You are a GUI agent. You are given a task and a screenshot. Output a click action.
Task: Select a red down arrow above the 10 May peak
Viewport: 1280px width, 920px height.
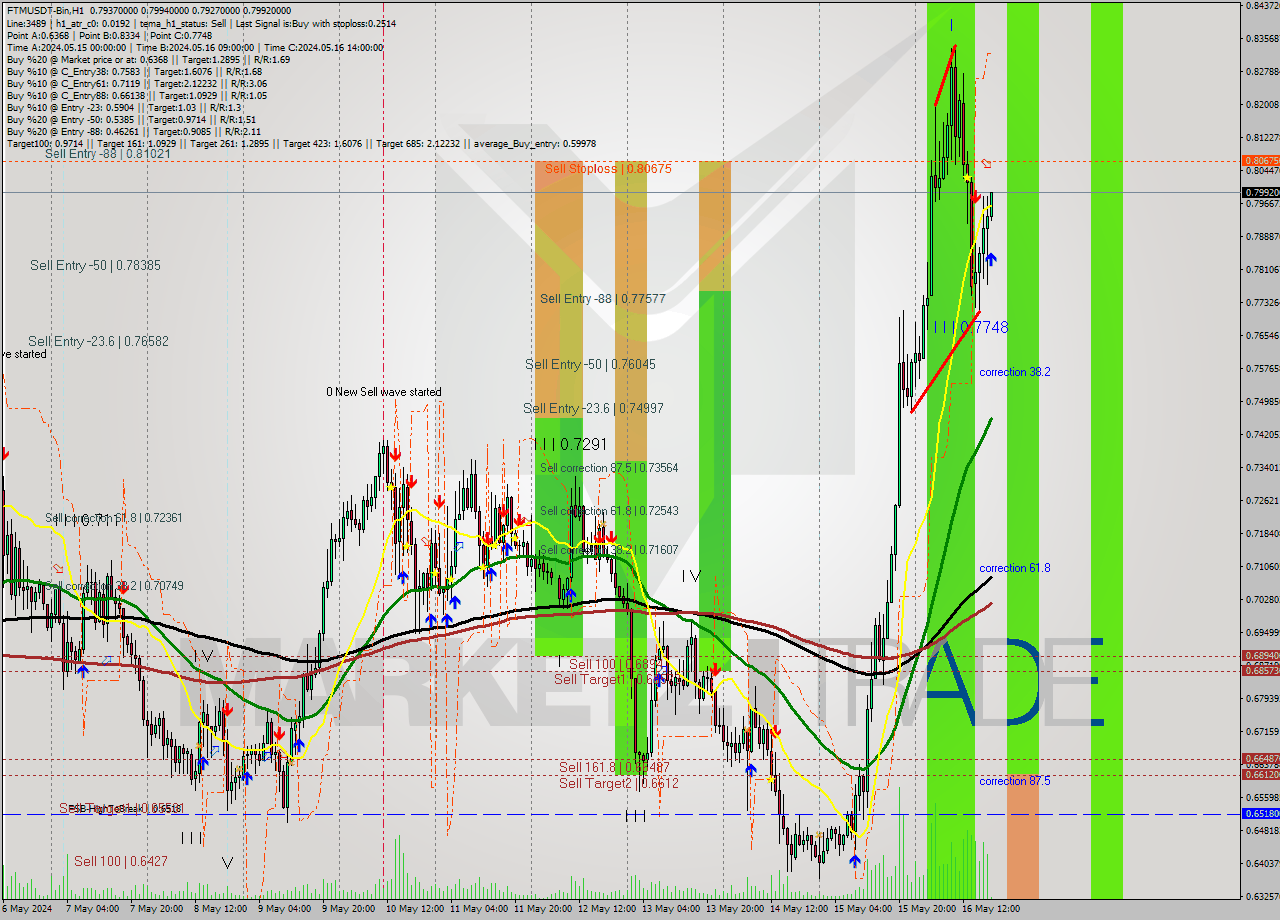(396, 455)
